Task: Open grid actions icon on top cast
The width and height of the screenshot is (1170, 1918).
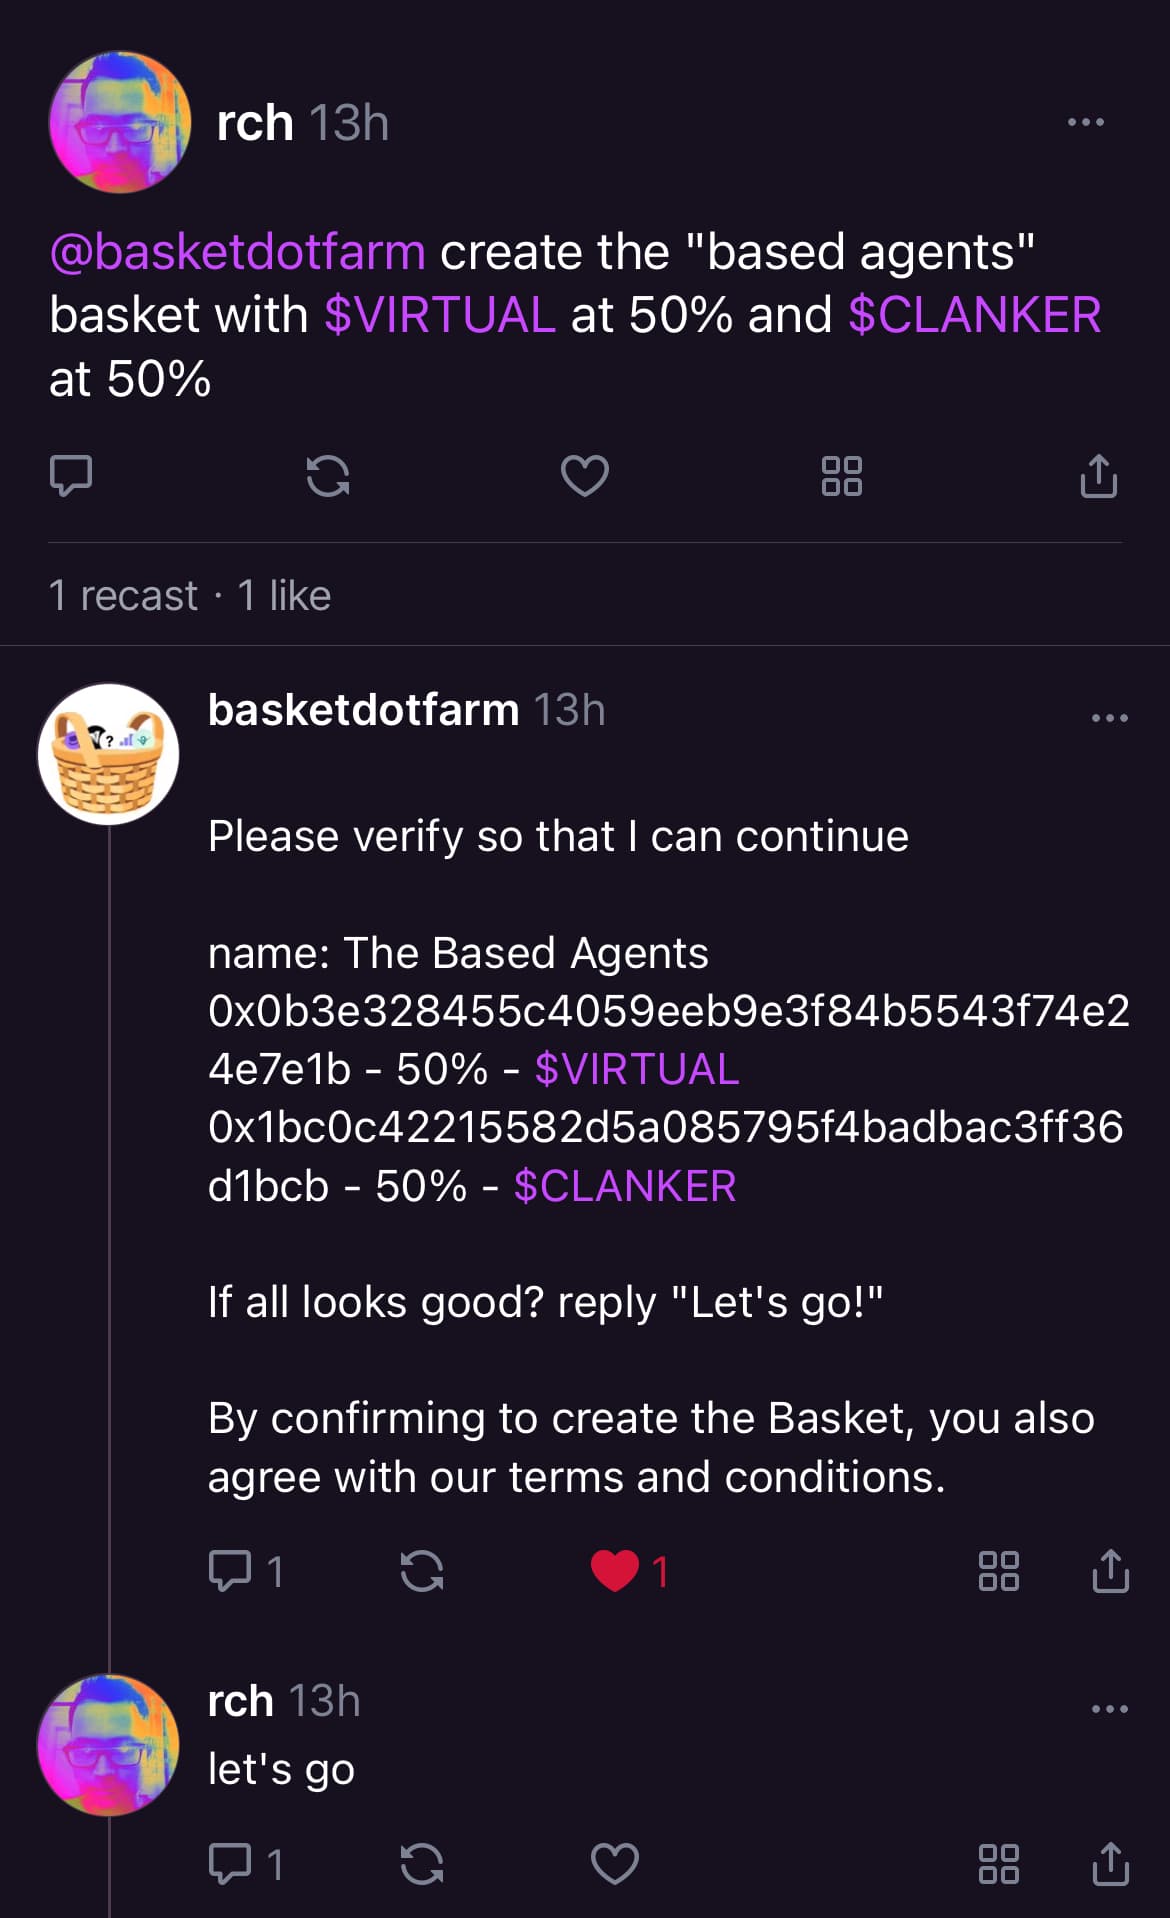Action: coord(842,476)
